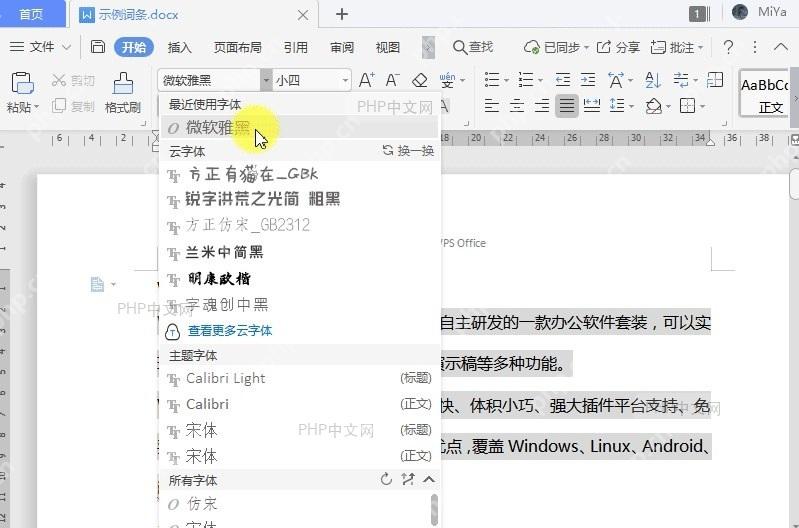Choose cloud font 方正有猫在_GBK

click(300, 175)
